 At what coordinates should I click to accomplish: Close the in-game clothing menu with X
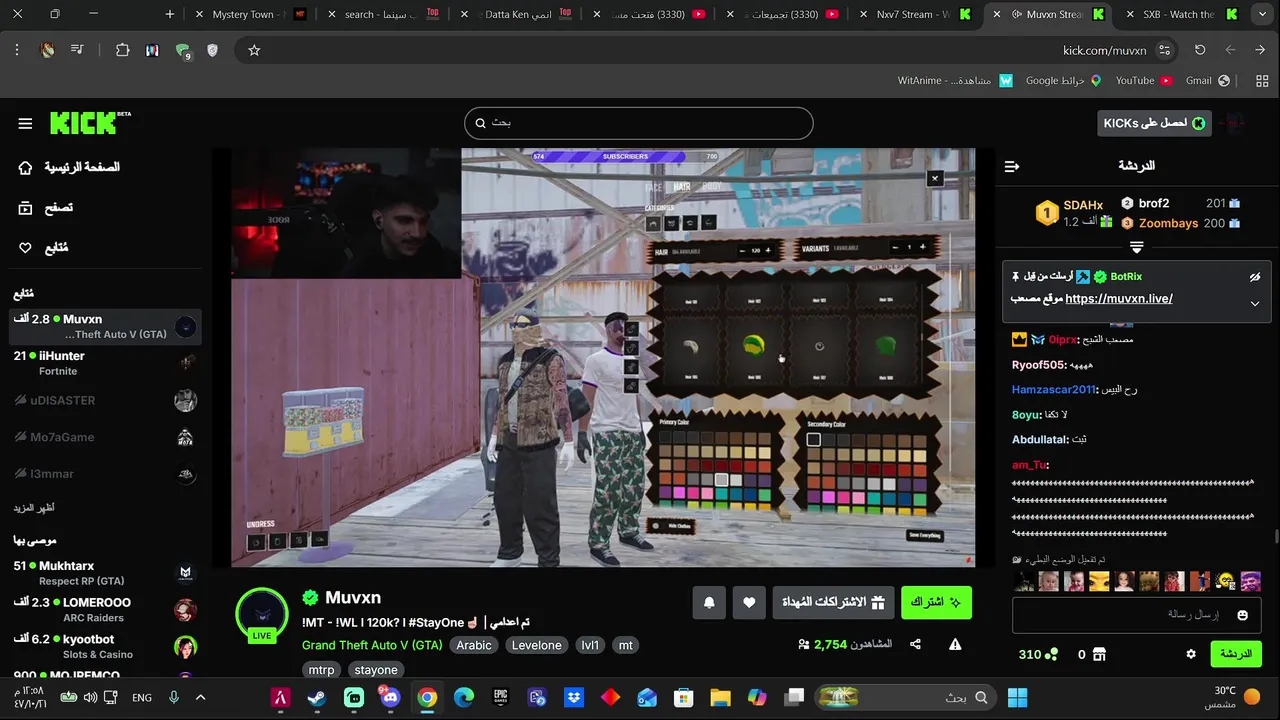(935, 178)
